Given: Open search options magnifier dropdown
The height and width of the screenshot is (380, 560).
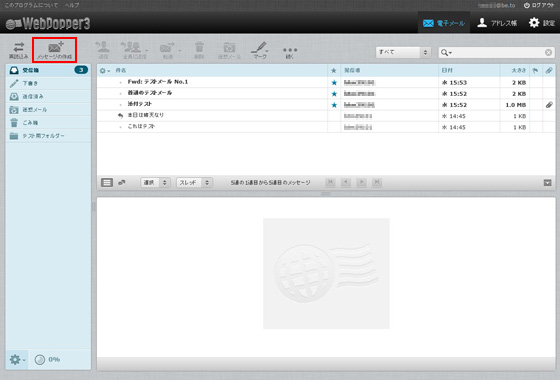Looking at the screenshot, I should pos(446,53).
